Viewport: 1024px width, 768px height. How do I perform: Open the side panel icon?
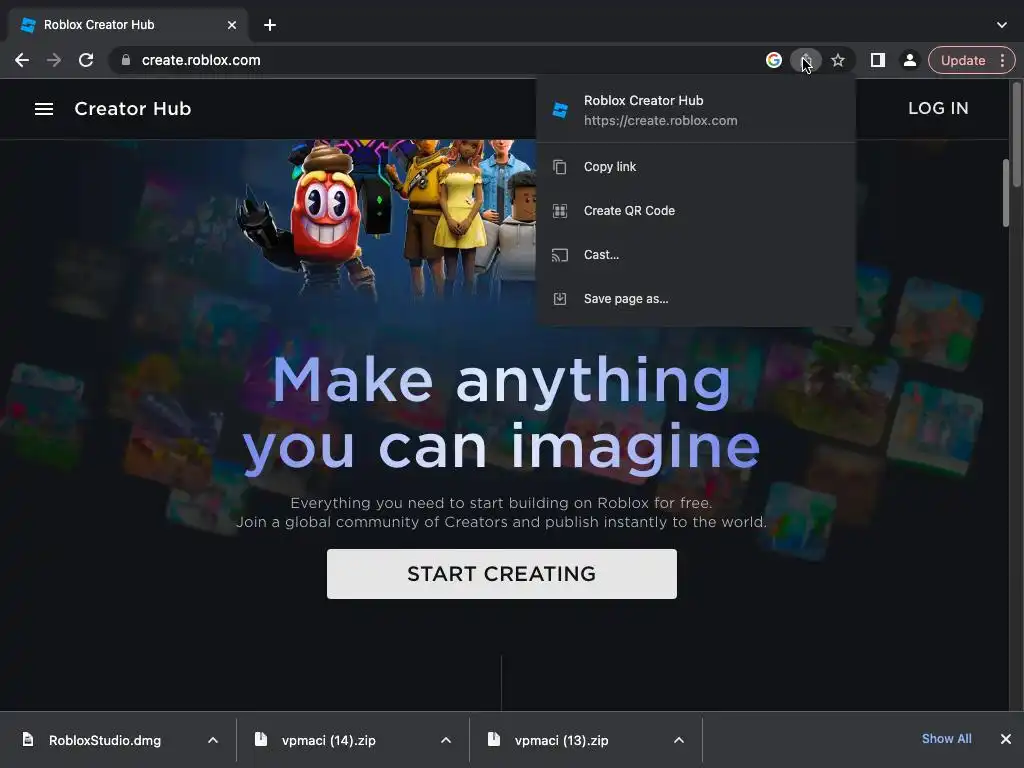(878, 60)
